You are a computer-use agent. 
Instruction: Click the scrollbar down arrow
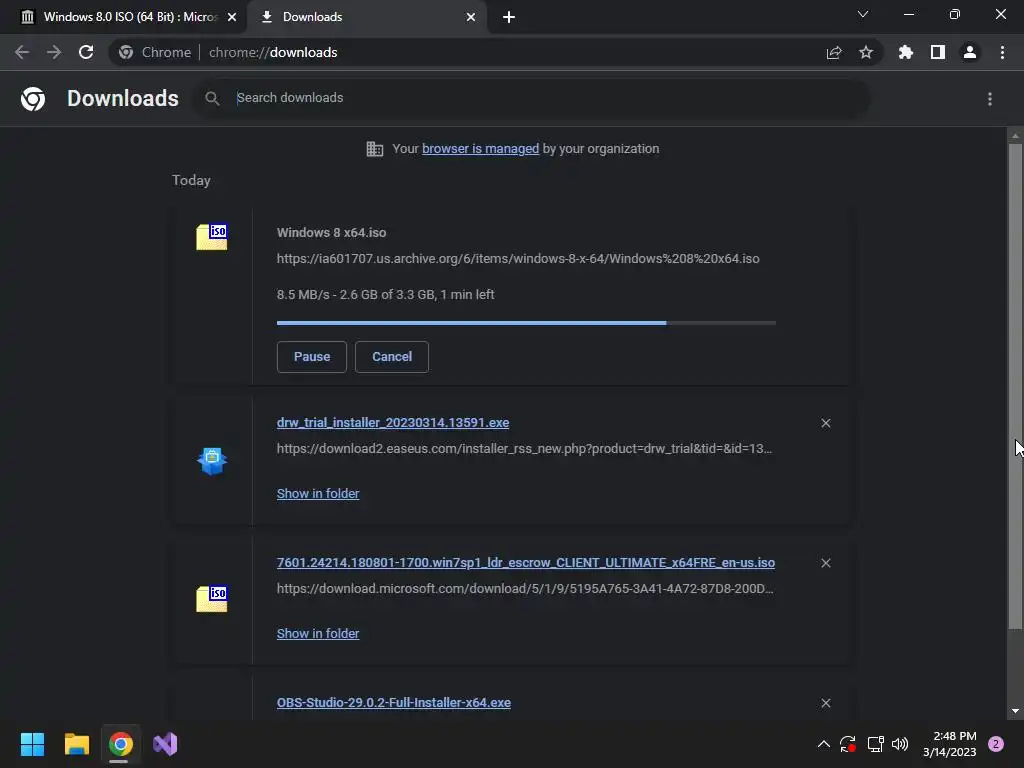point(1015,711)
